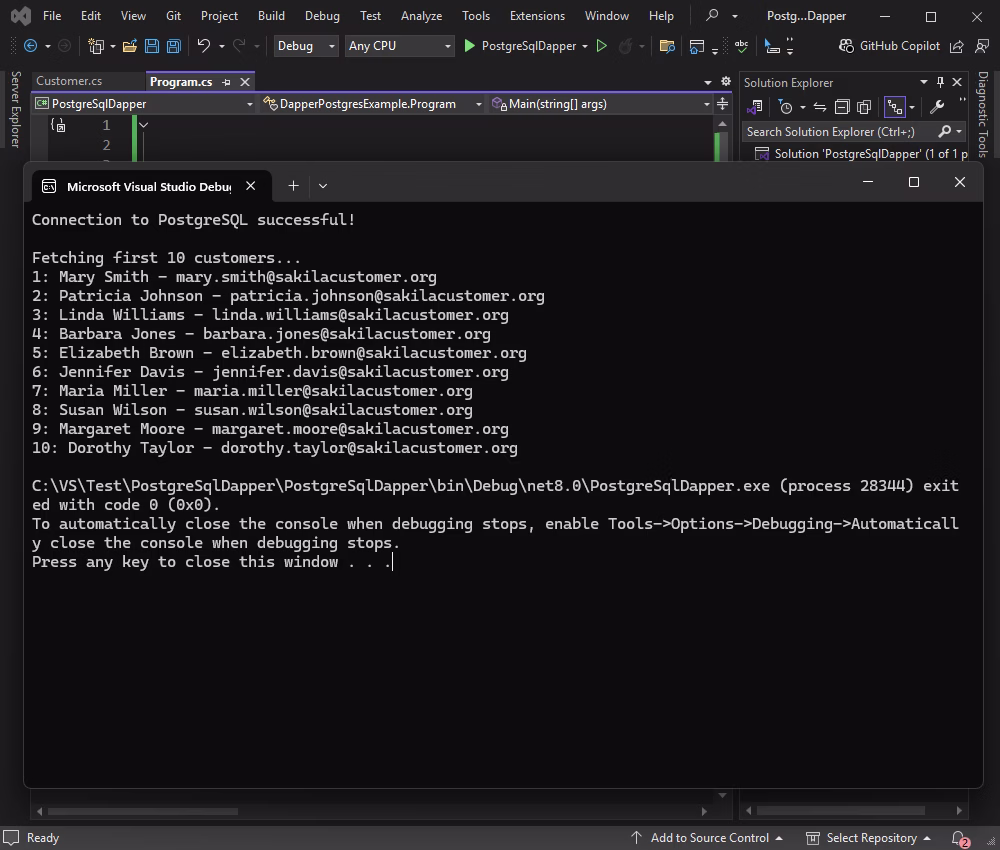1000x850 pixels.
Task: Click inside the Search Solution Explorer box
Action: [840, 131]
